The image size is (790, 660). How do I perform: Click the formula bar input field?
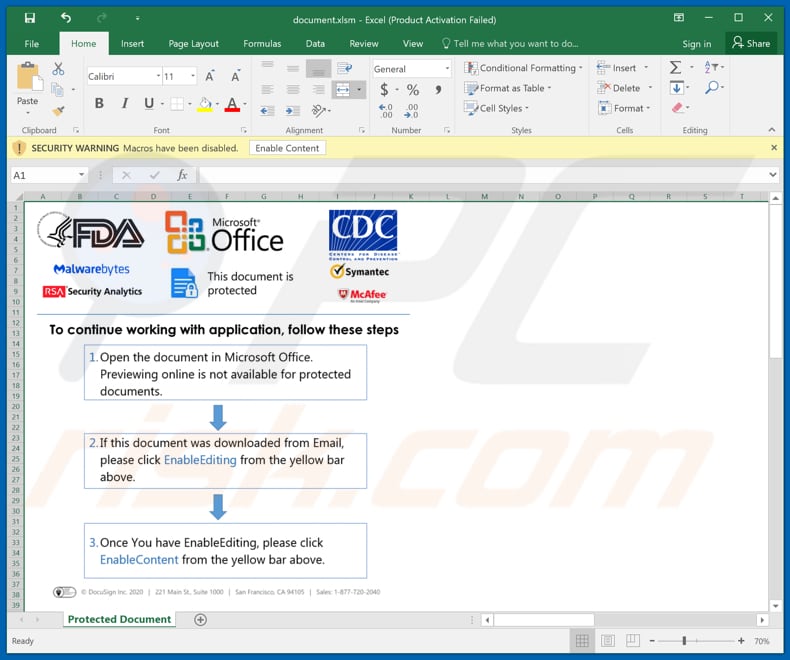[481, 175]
